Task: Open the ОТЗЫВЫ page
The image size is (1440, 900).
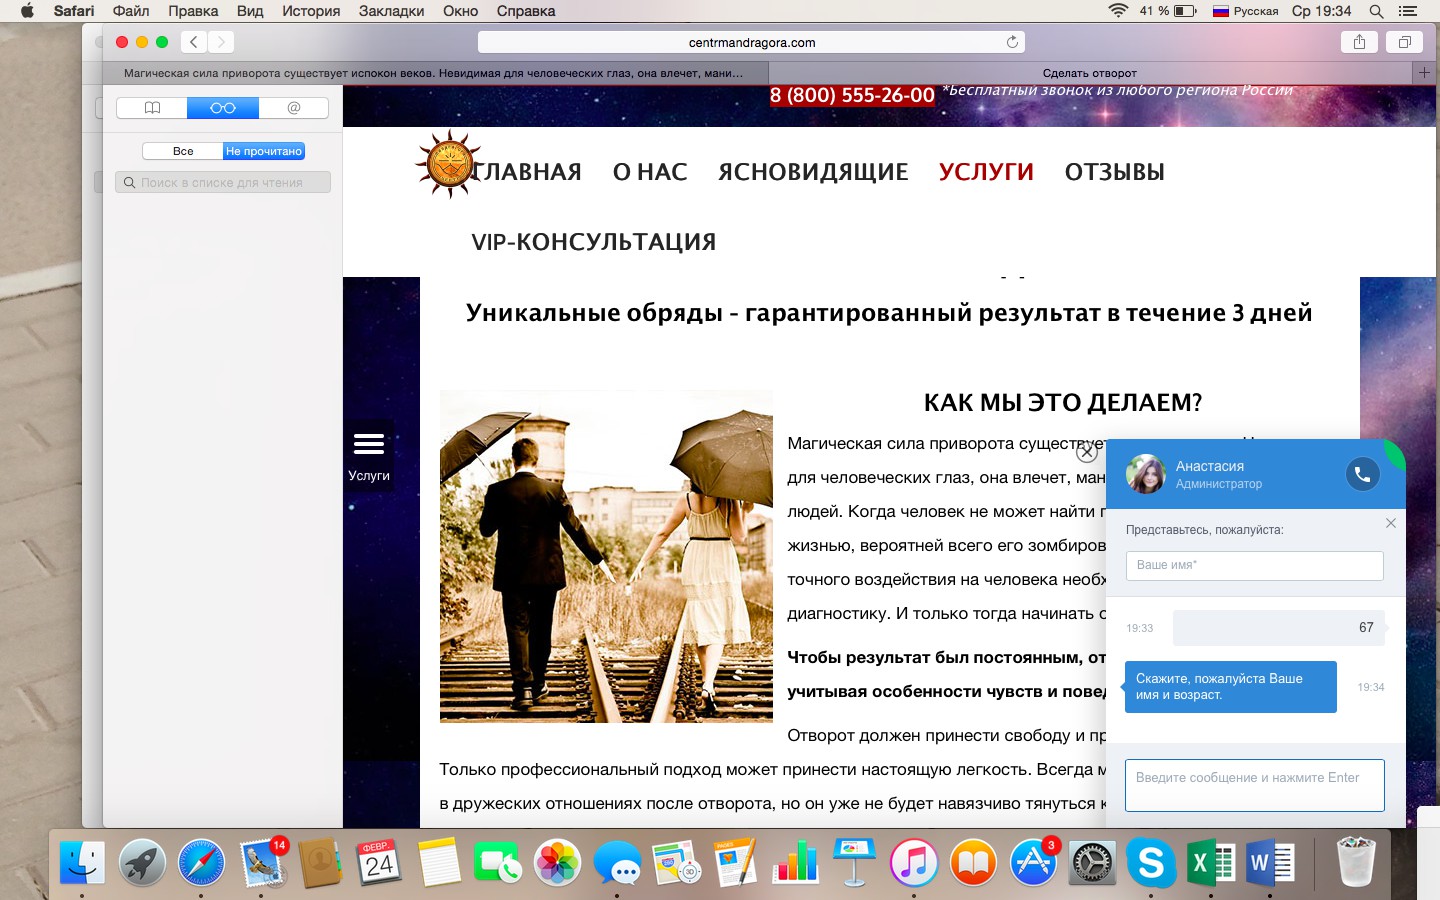Action: (x=1115, y=172)
